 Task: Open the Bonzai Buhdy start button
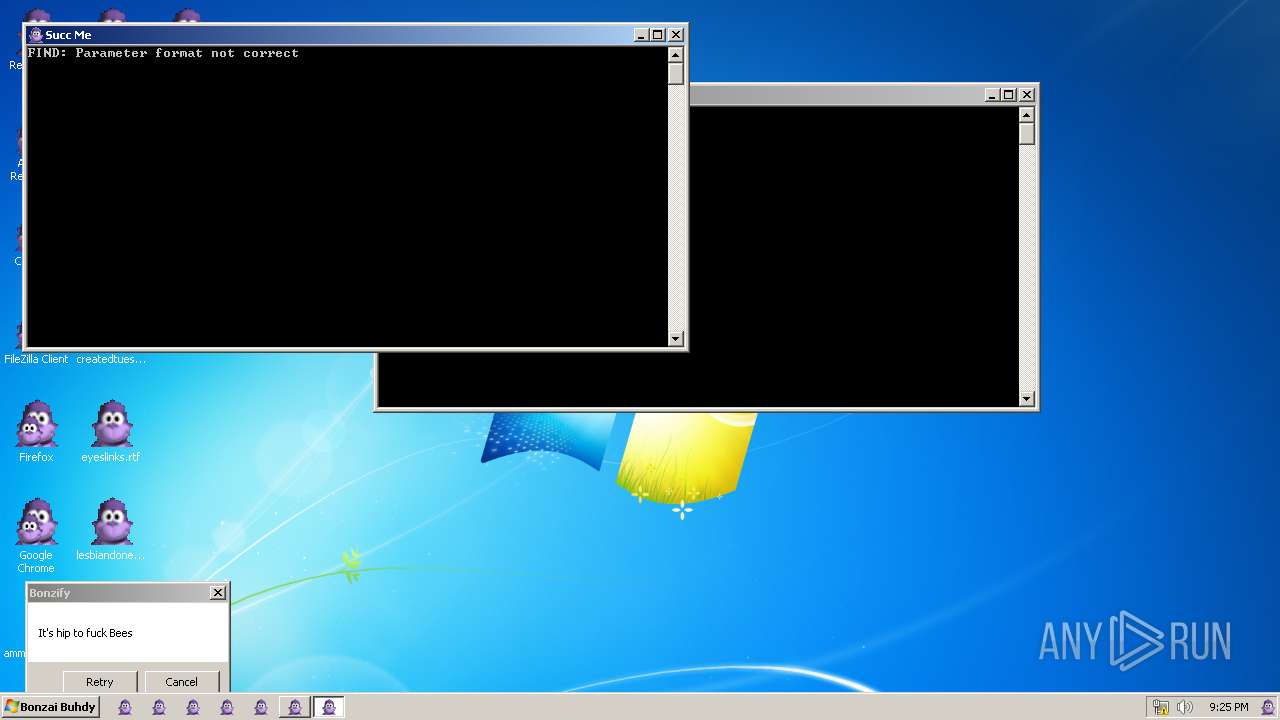click(50, 707)
